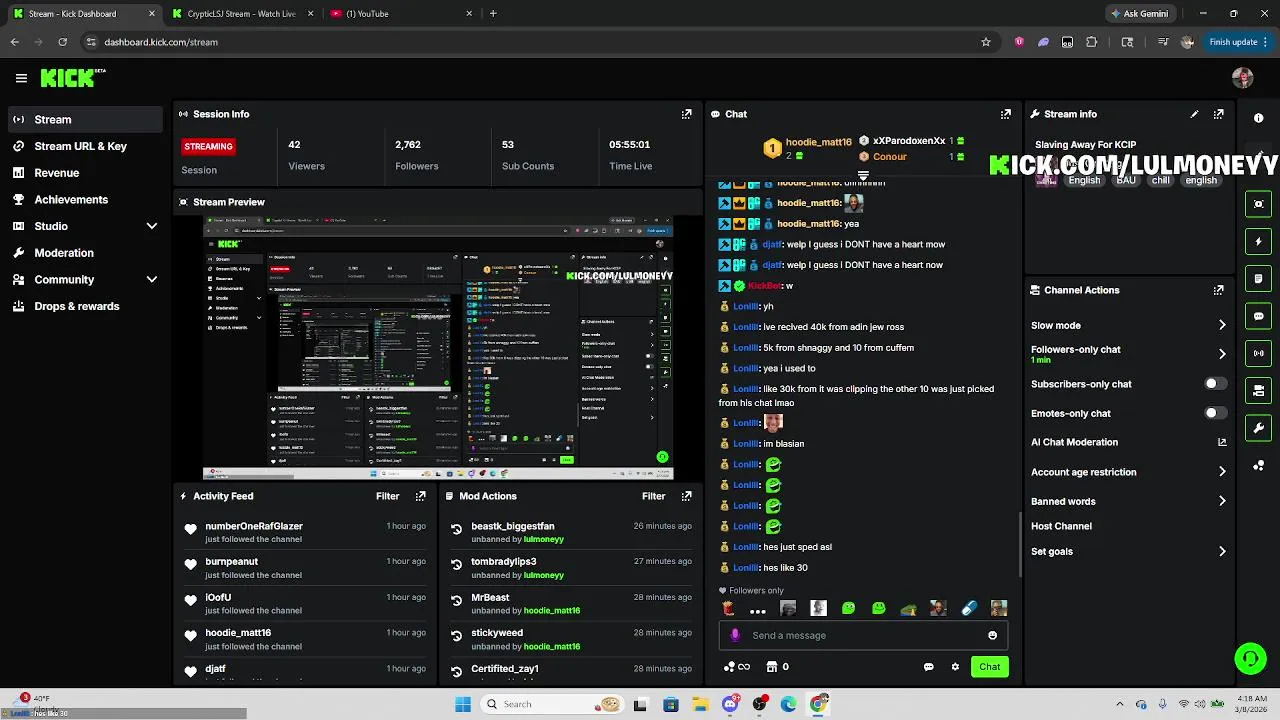Click the purple microphone icon in the message box

point(735,635)
